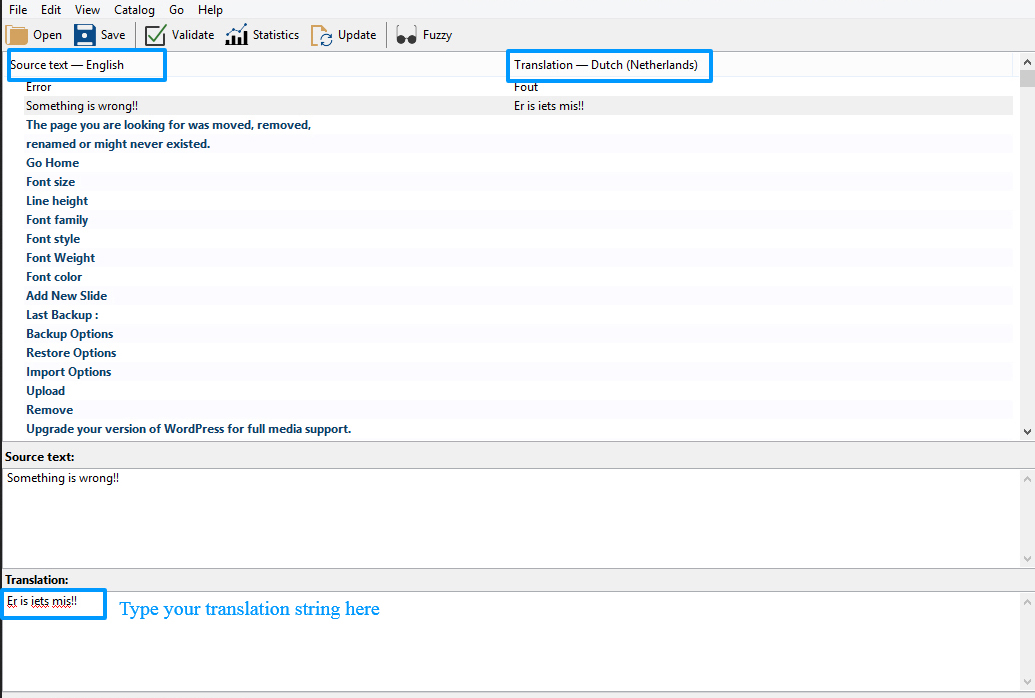Click the Validate checkmark icon
Image resolution: width=1035 pixels, height=698 pixels.
pyautogui.click(x=155, y=35)
